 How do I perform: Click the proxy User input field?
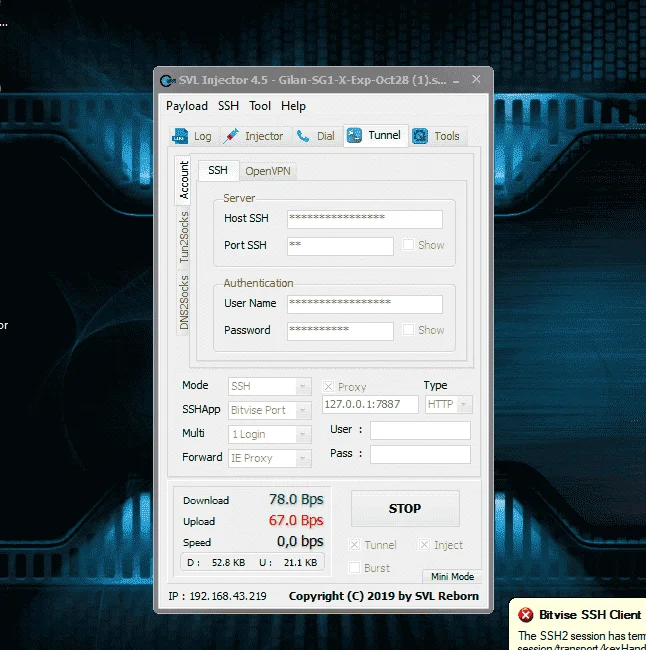click(x=420, y=430)
